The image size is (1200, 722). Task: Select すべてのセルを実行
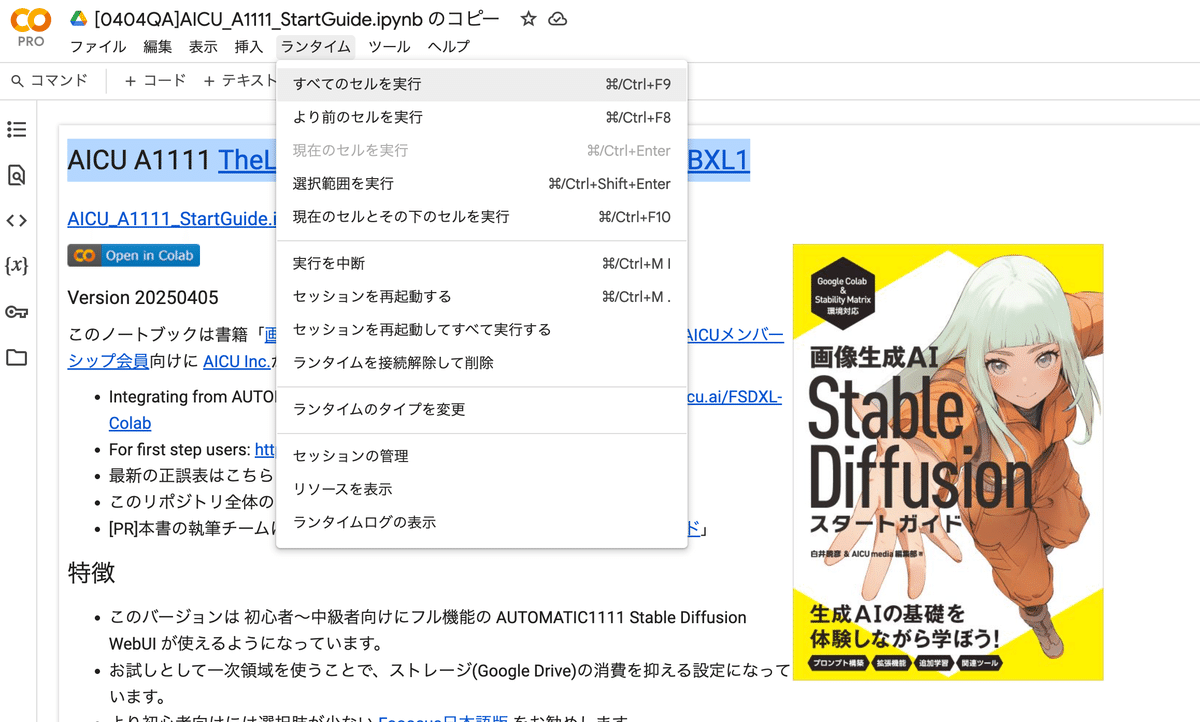click(x=482, y=84)
